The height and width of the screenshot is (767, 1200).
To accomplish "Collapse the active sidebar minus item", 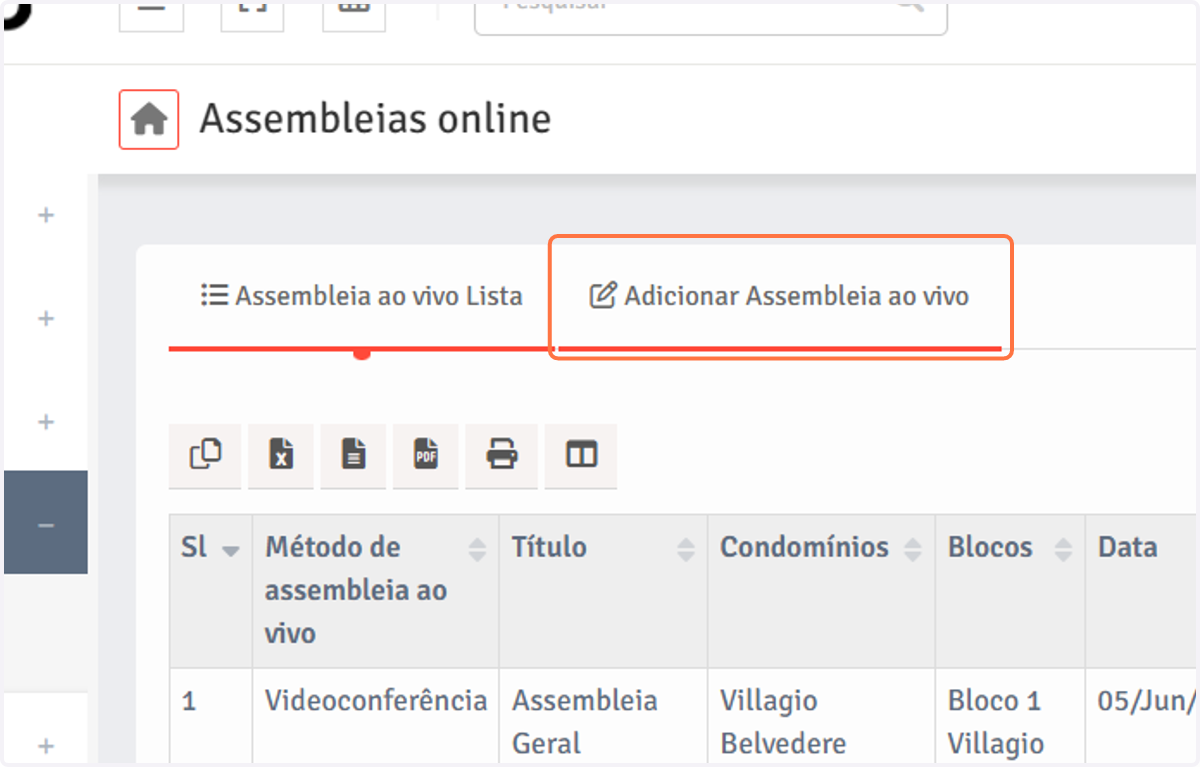I will pyautogui.click(x=46, y=523).
